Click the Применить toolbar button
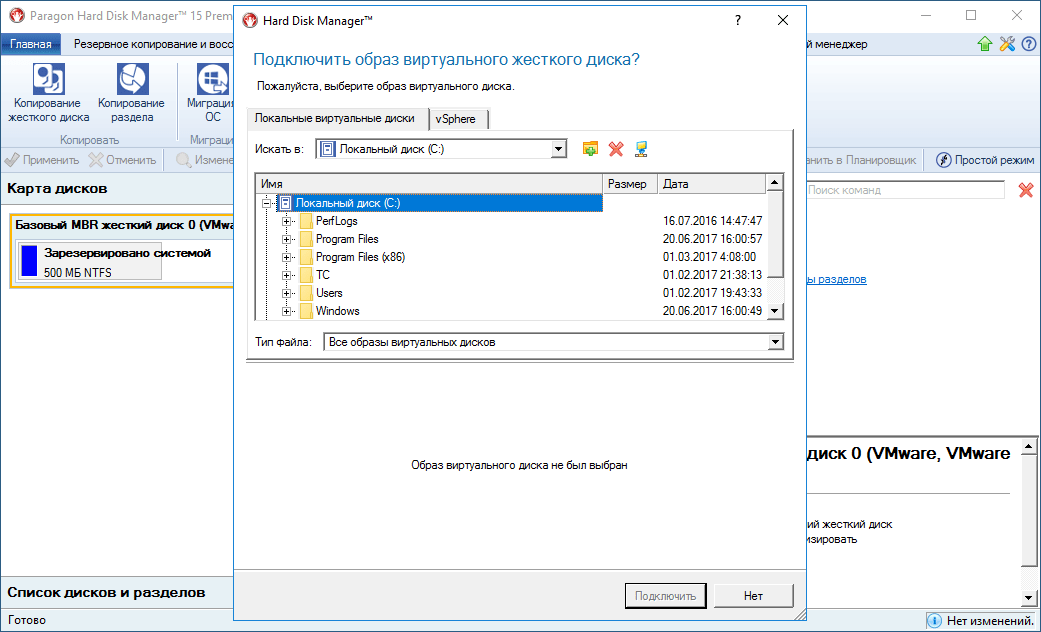The width and height of the screenshot is (1041, 632). [42, 160]
